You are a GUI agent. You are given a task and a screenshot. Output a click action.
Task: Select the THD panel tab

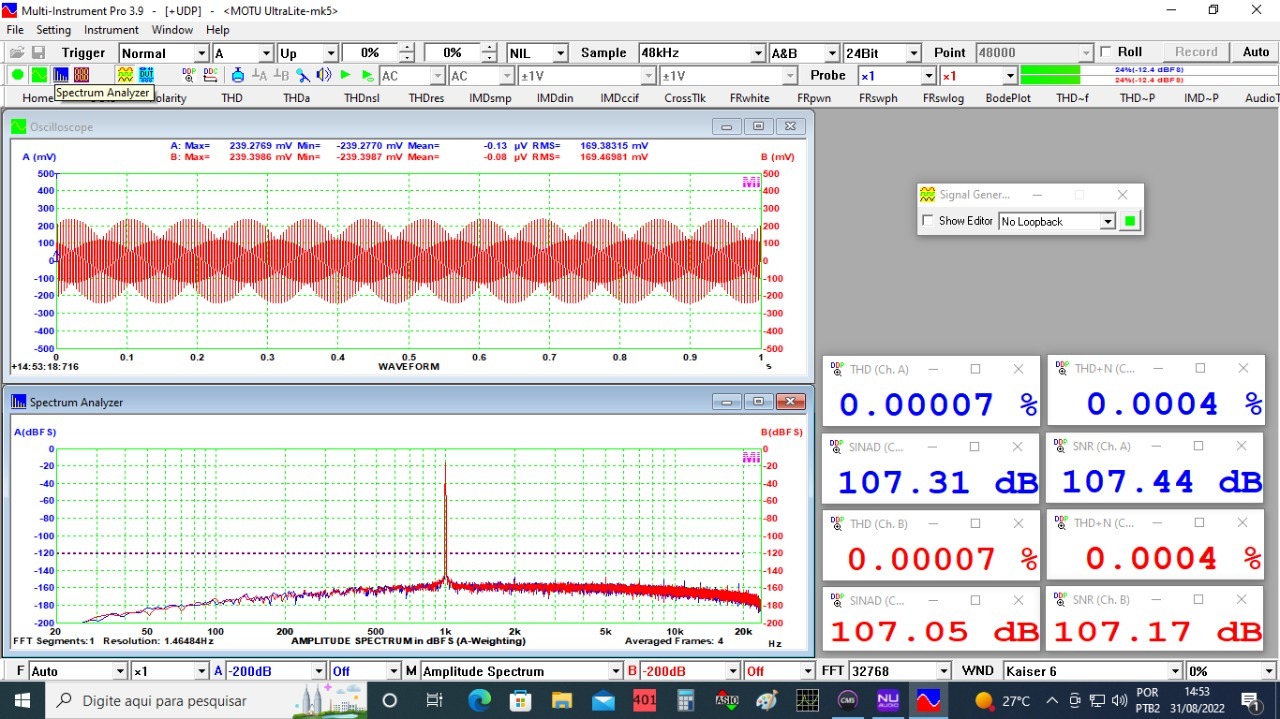coord(232,98)
